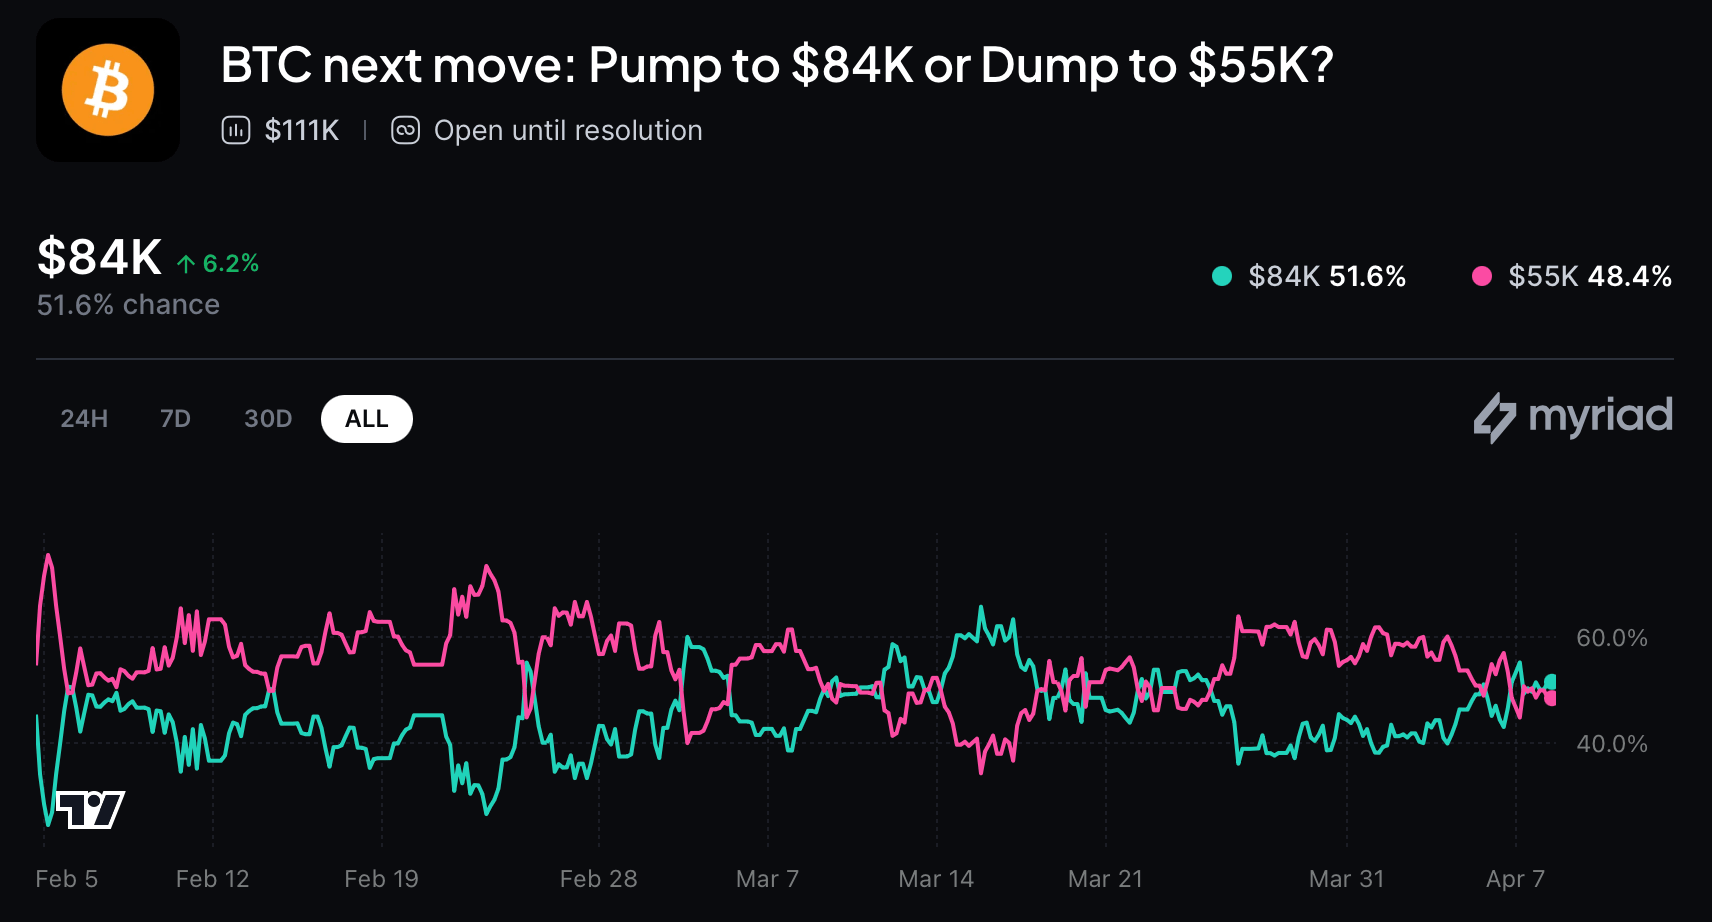
Task: Click the Bitcoin logo icon
Action: 107,89
